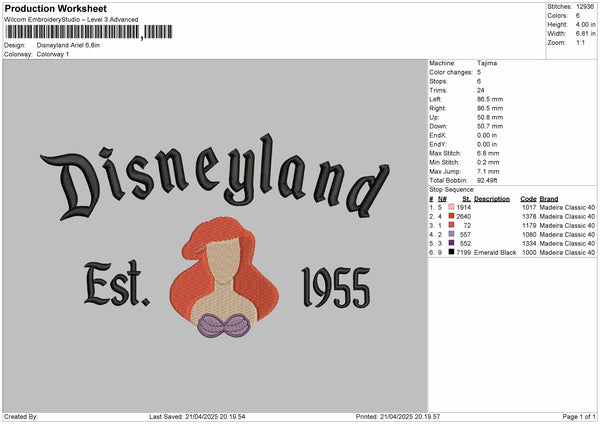Click the Total Bobbin value 92.49ft
The height and width of the screenshot is (424, 600).
(487, 180)
